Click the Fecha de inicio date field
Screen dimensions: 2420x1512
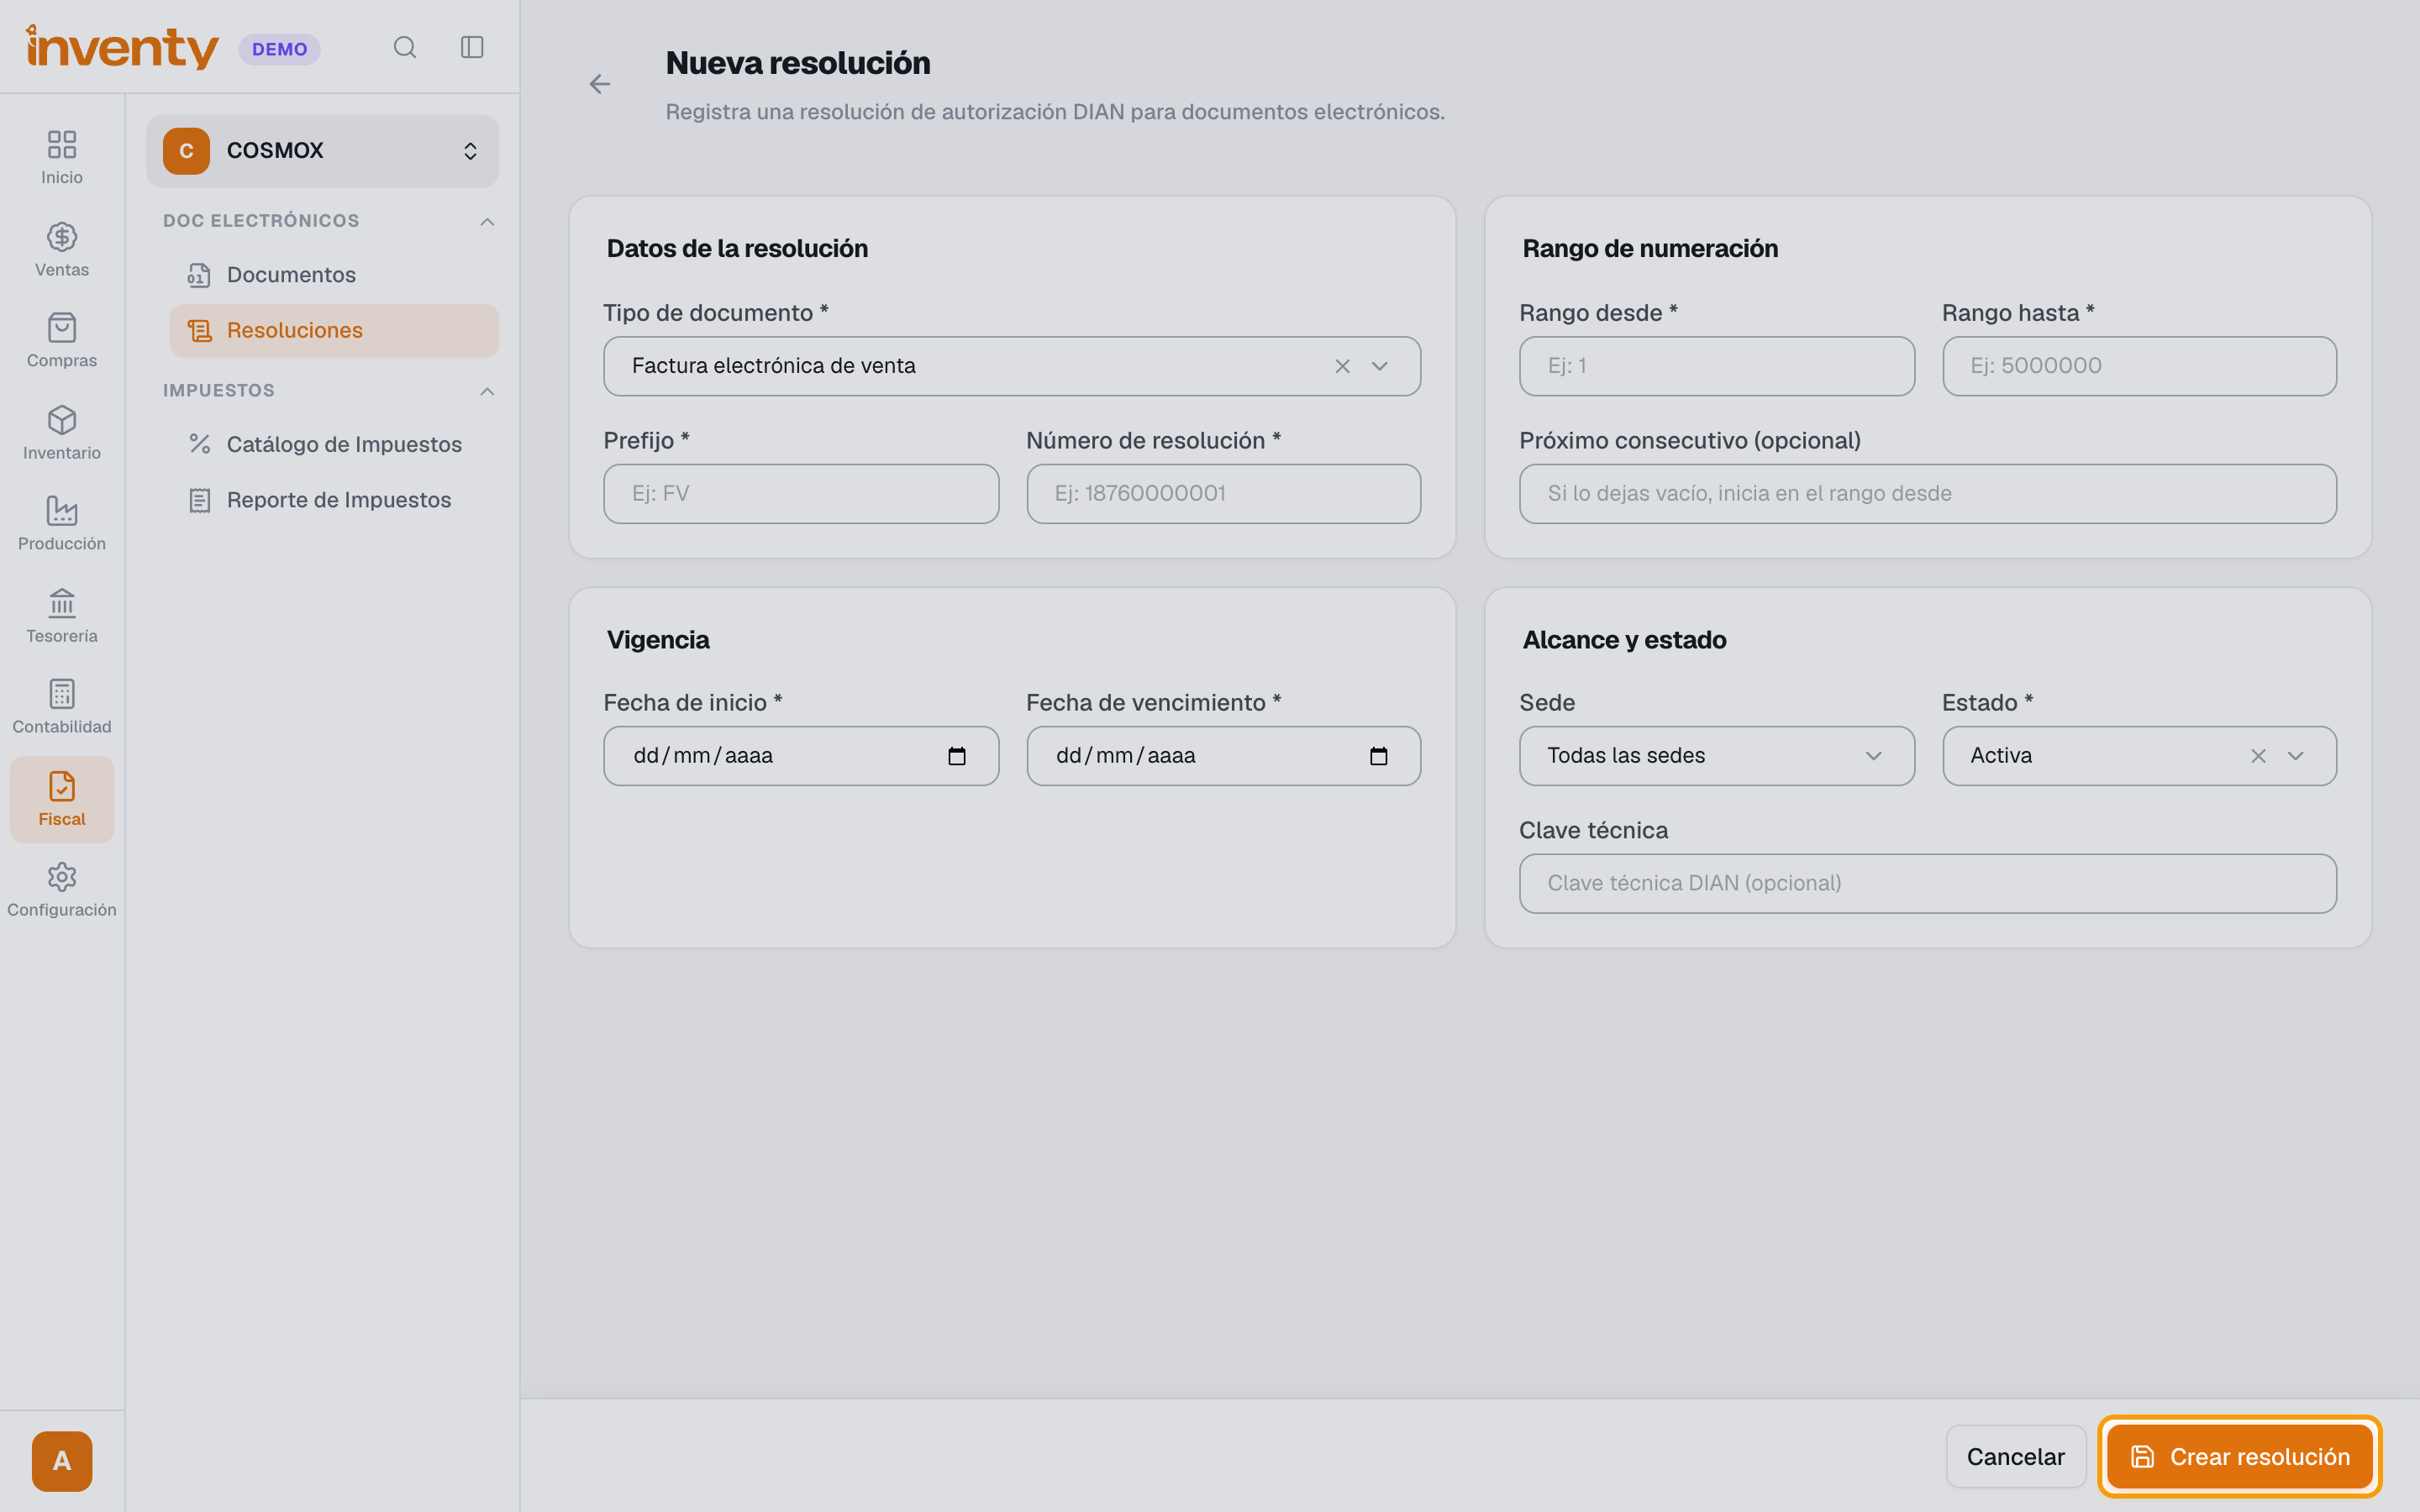[801, 756]
